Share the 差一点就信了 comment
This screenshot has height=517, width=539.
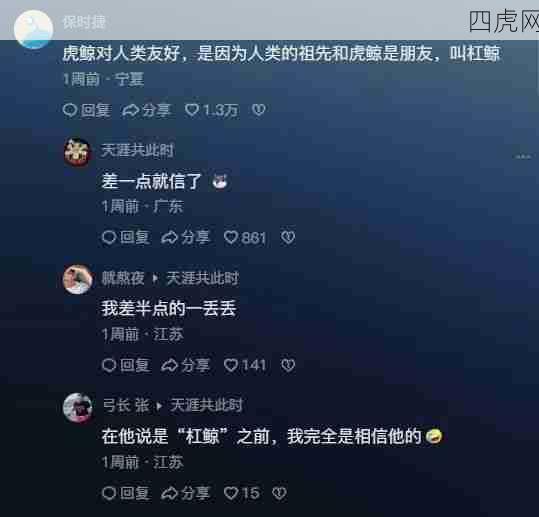coord(185,238)
